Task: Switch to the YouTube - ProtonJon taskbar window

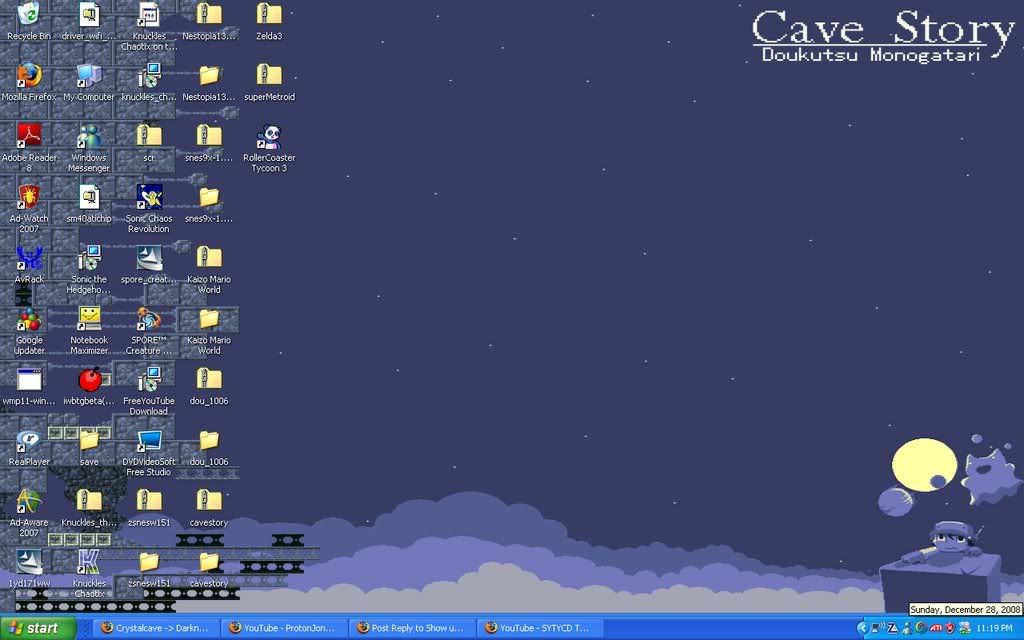Action: click(x=284, y=628)
